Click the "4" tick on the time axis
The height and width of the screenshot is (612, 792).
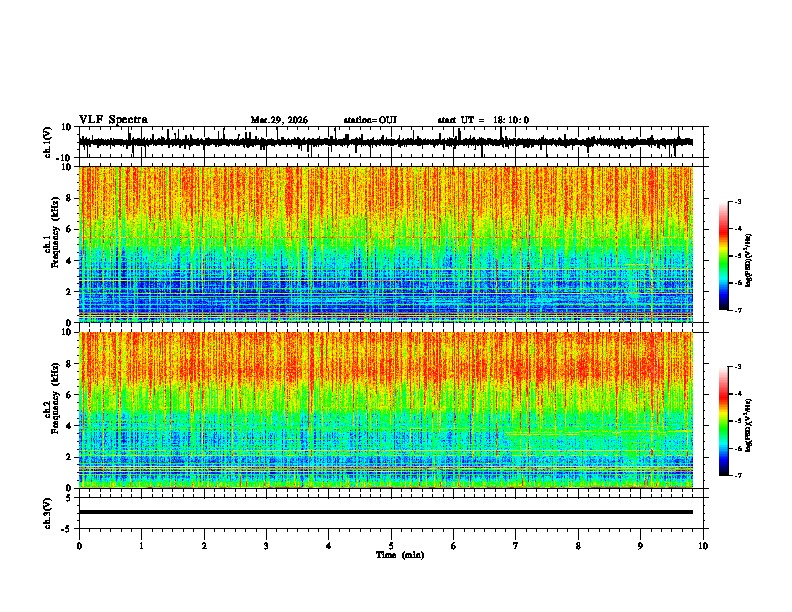(329, 546)
